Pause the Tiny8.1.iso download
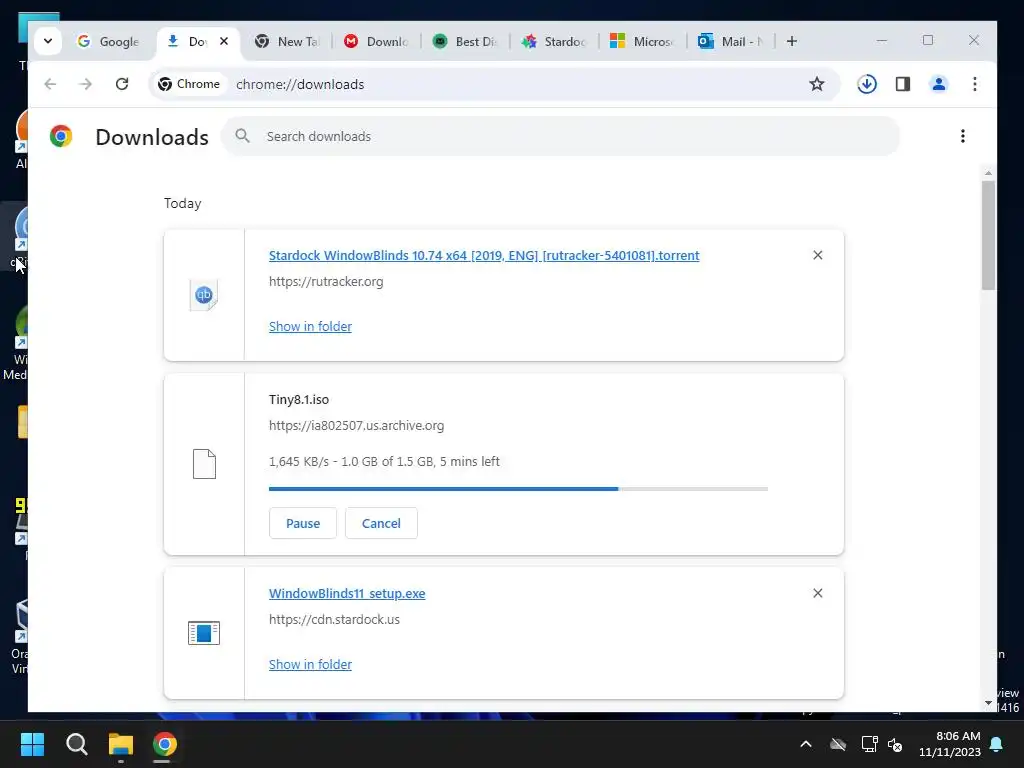This screenshot has height=768, width=1024. pos(303,523)
